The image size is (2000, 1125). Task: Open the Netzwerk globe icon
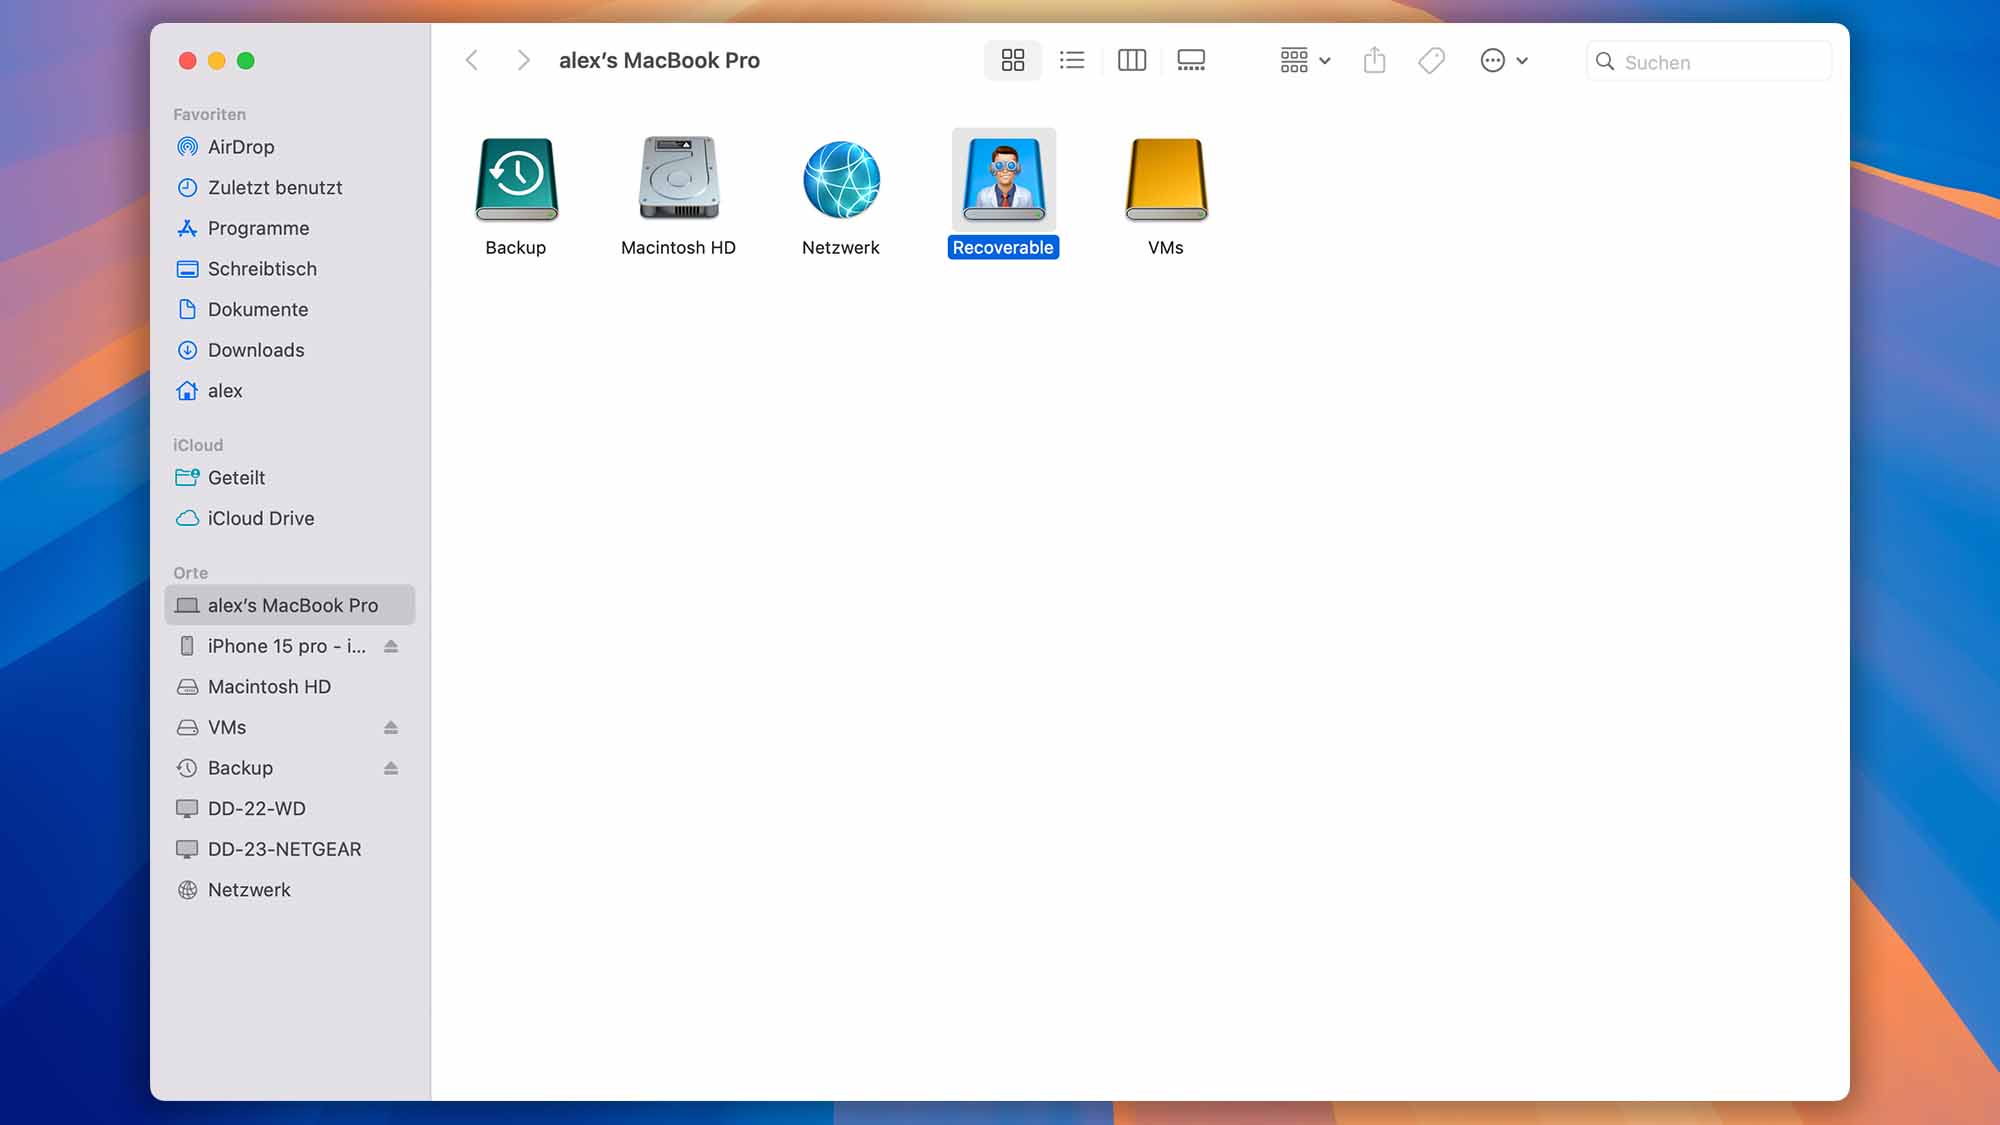[x=841, y=179]
